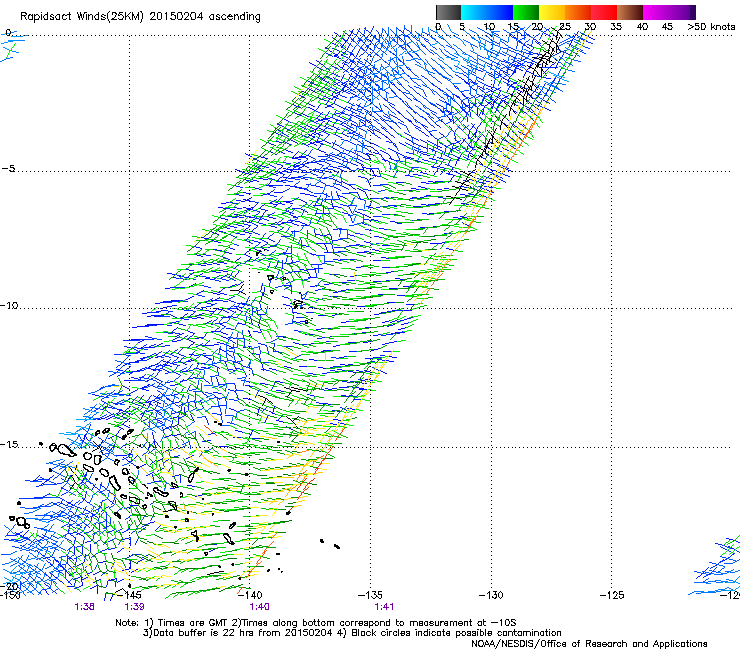Click the '-5' latitude axis label
The image size is (740, 650).
pyautogui.click(x=8, y=168)
